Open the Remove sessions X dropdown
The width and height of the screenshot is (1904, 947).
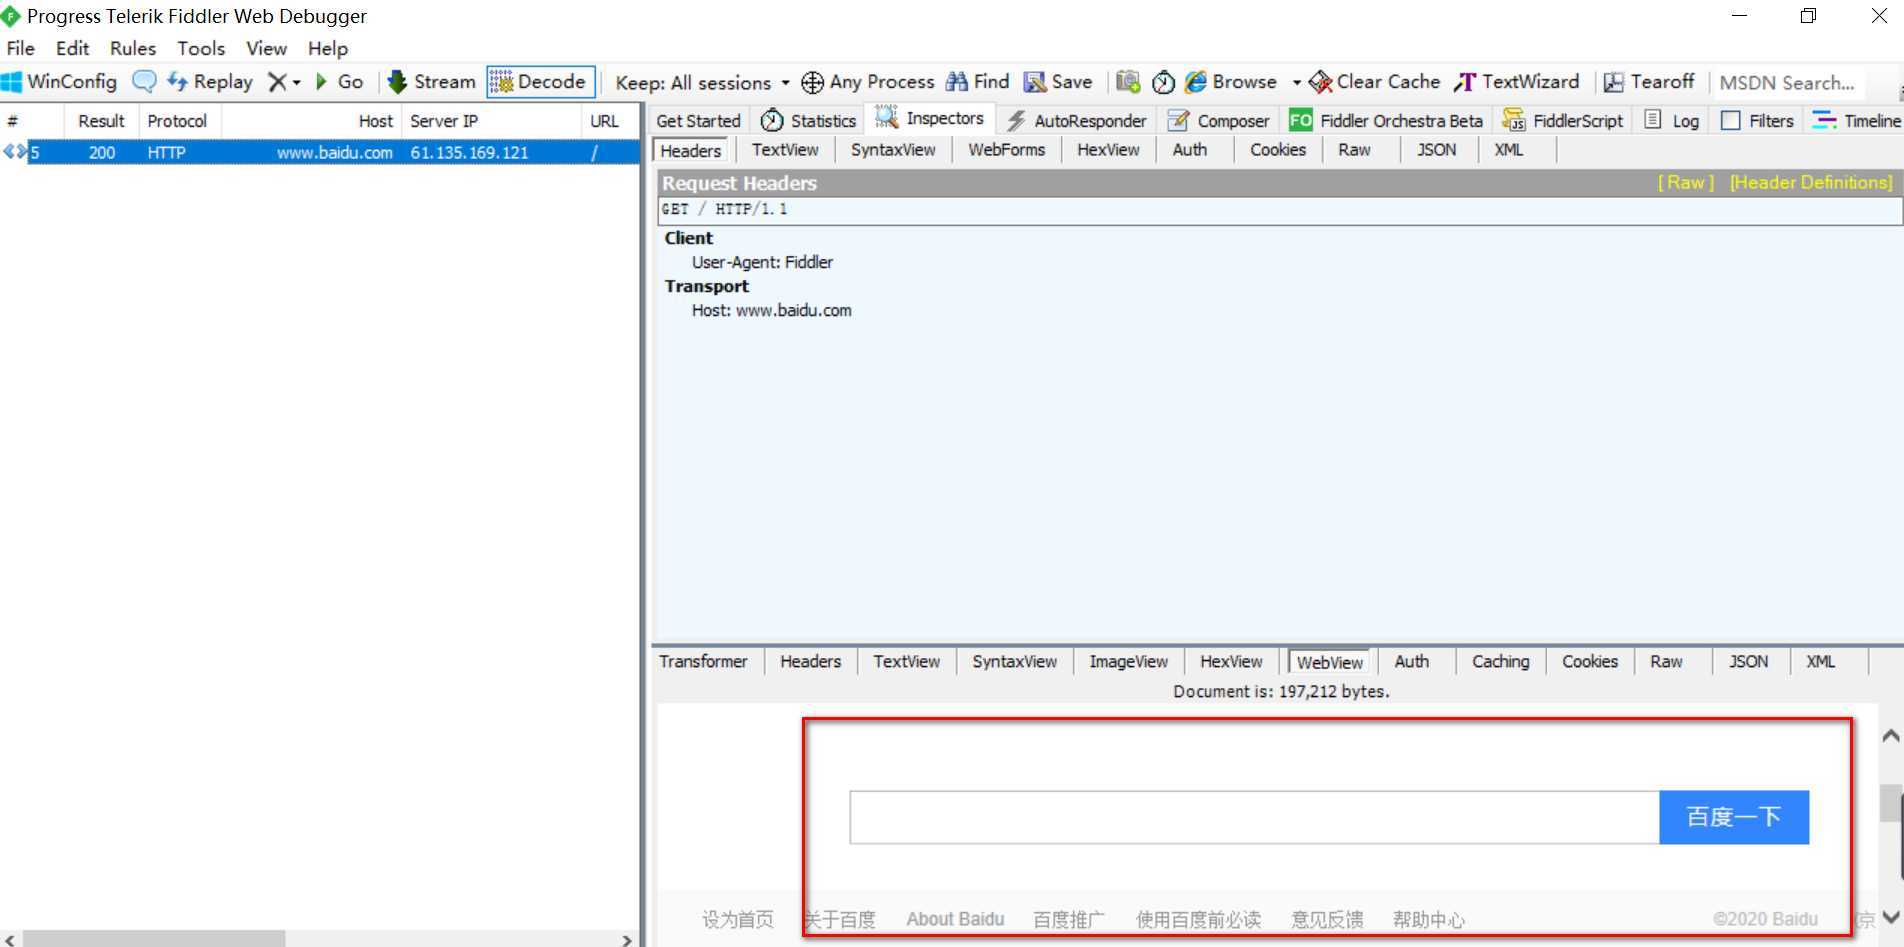[284, 82]
